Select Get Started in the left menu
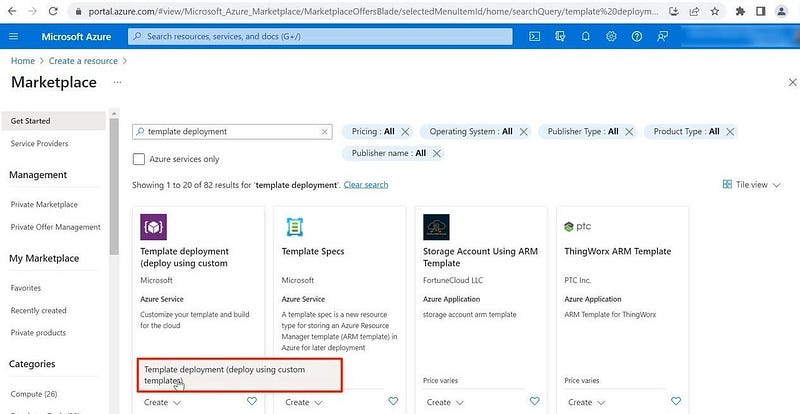Screen dimensions: 800x414 53,121
